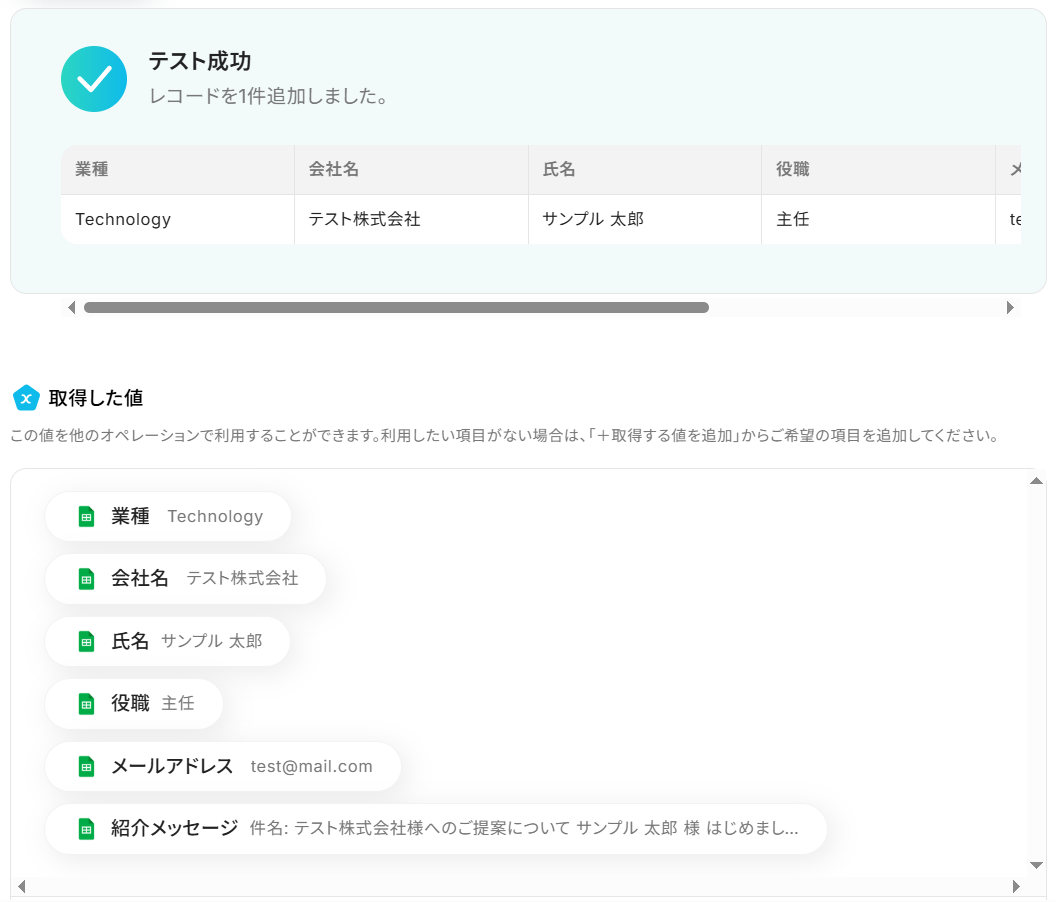Viewport: 1056px width, 902px height.
Task: Select the 業種 Technology value chip
Action: coord(168,517)
